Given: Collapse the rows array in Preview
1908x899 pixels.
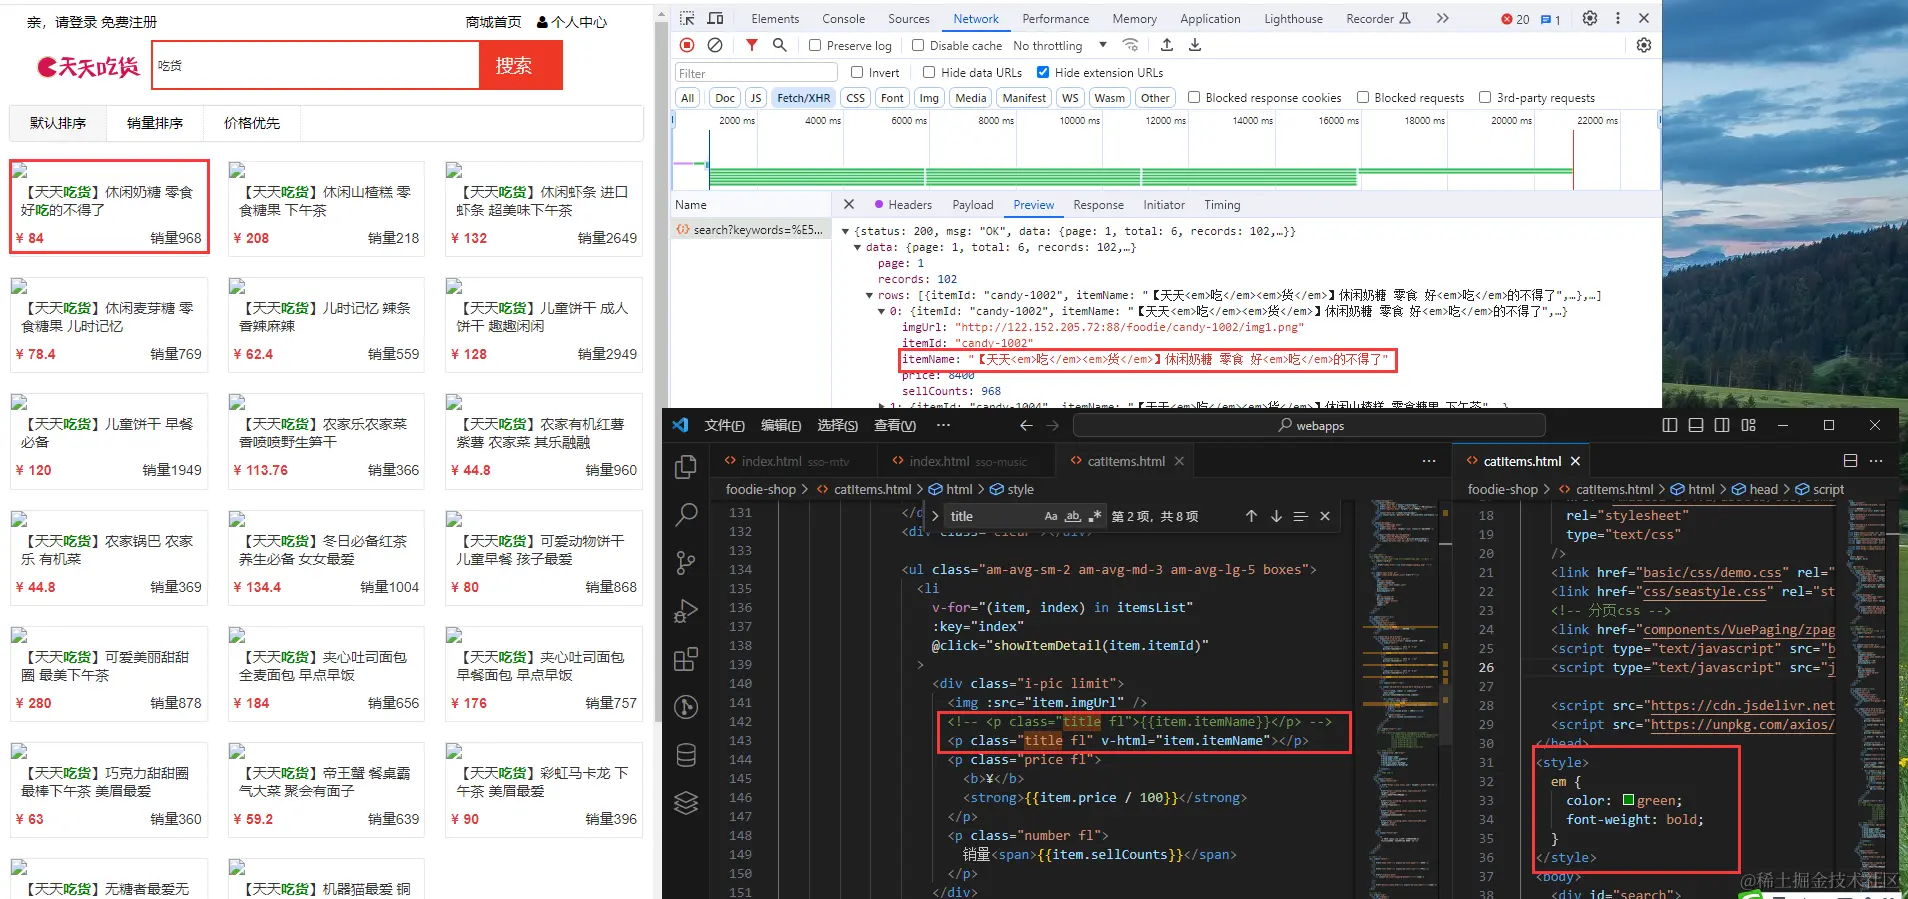Looking at the screenshot, I should [x=870, y=295].
